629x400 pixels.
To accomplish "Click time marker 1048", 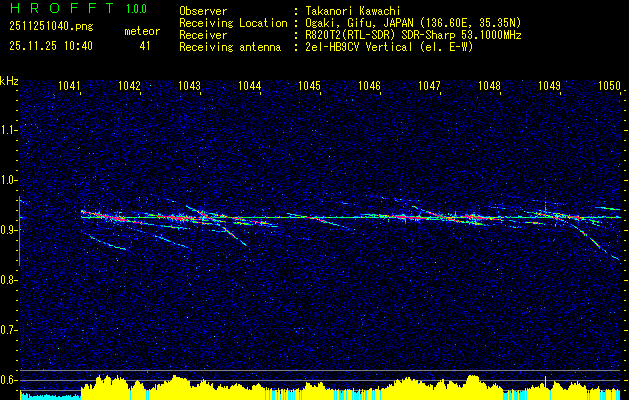I will coord(489,85).
